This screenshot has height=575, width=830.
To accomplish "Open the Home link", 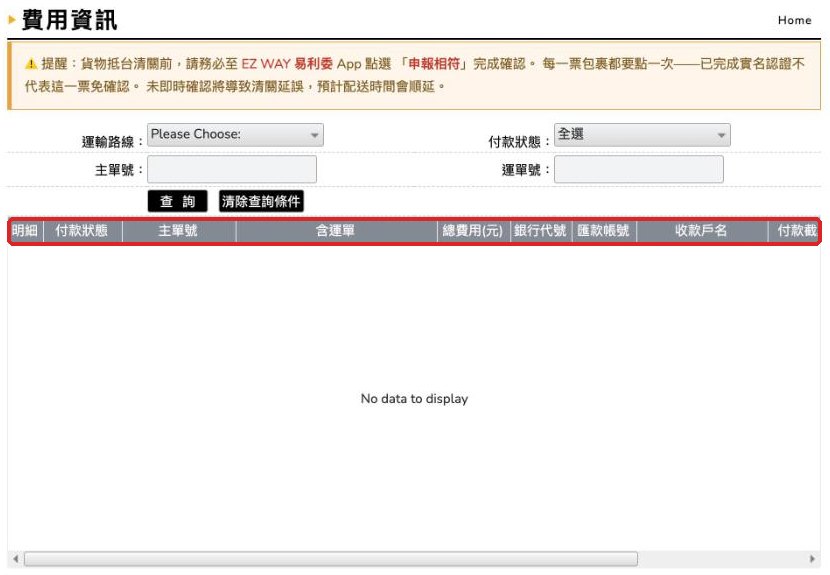I will pyautogui.click(x=794, y=20).
